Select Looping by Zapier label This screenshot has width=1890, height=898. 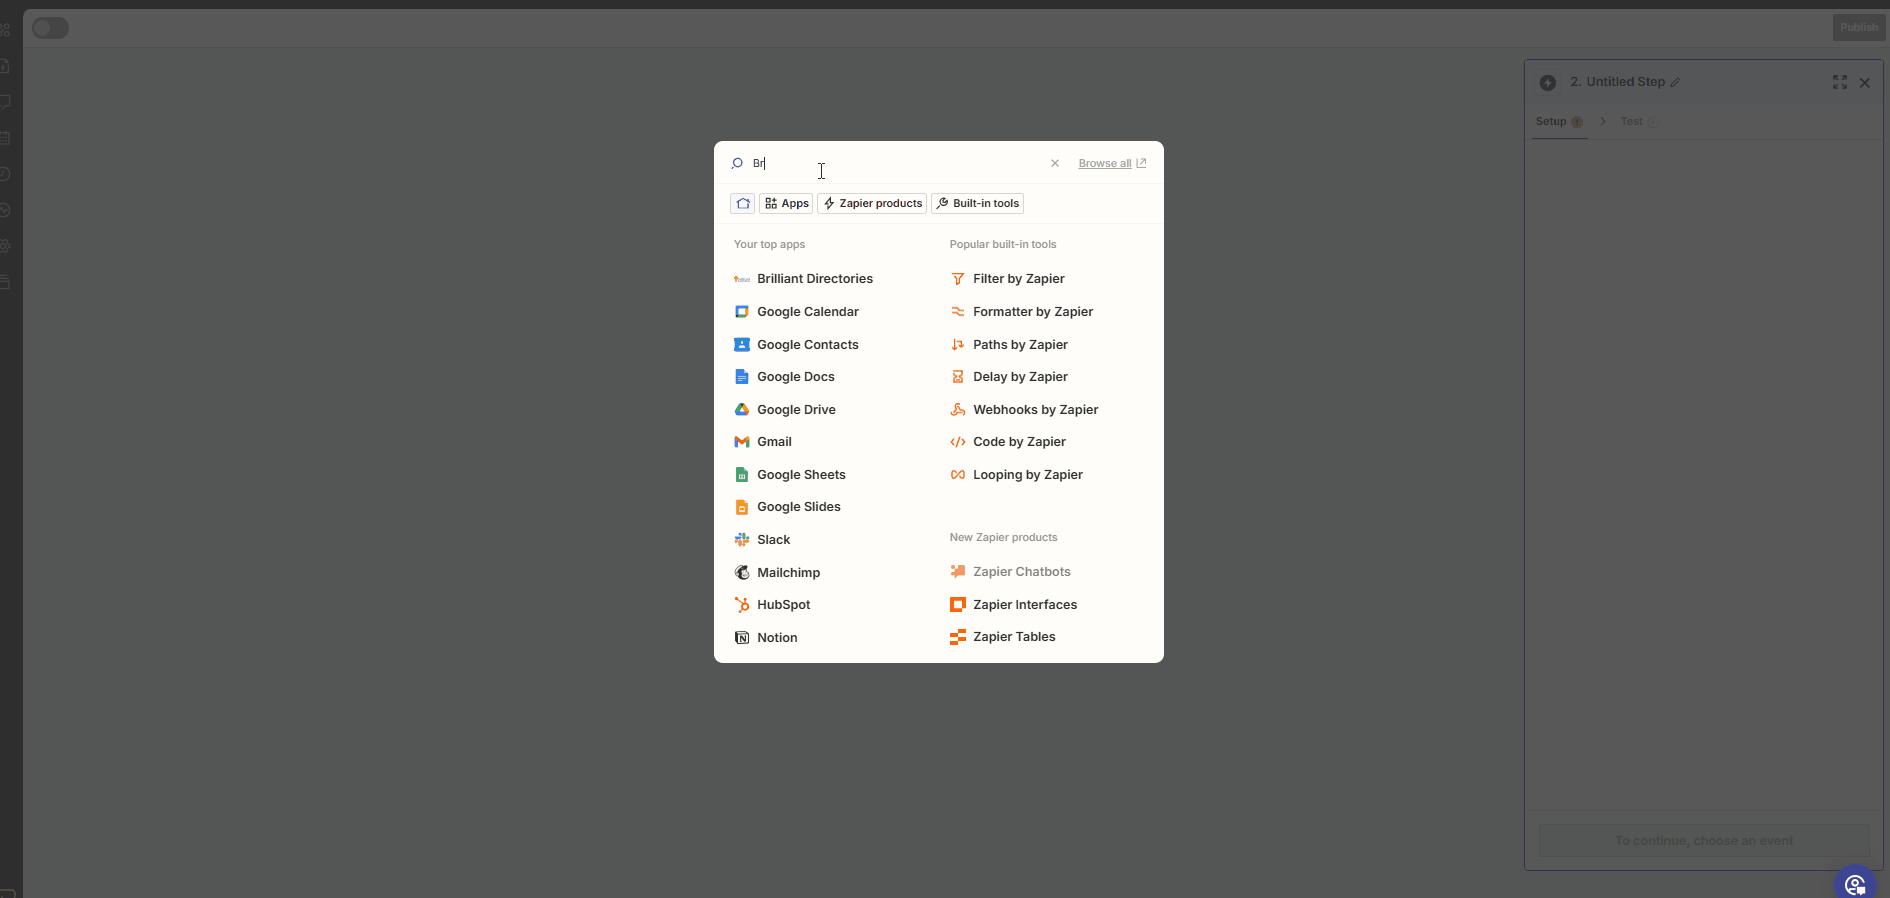(1028, 475)
